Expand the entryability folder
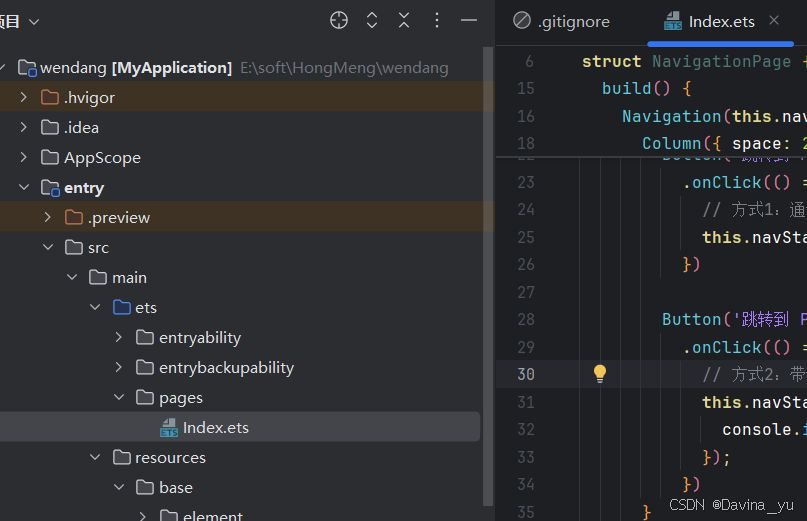Viewport: 807px width, 521px height. click(x=119, y=337)
